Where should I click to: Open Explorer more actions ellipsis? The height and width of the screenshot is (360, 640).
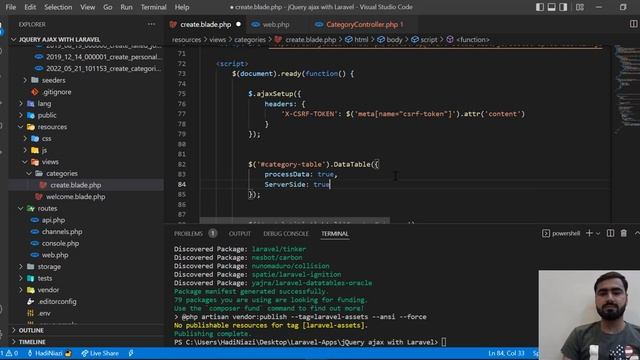[151, 24]
